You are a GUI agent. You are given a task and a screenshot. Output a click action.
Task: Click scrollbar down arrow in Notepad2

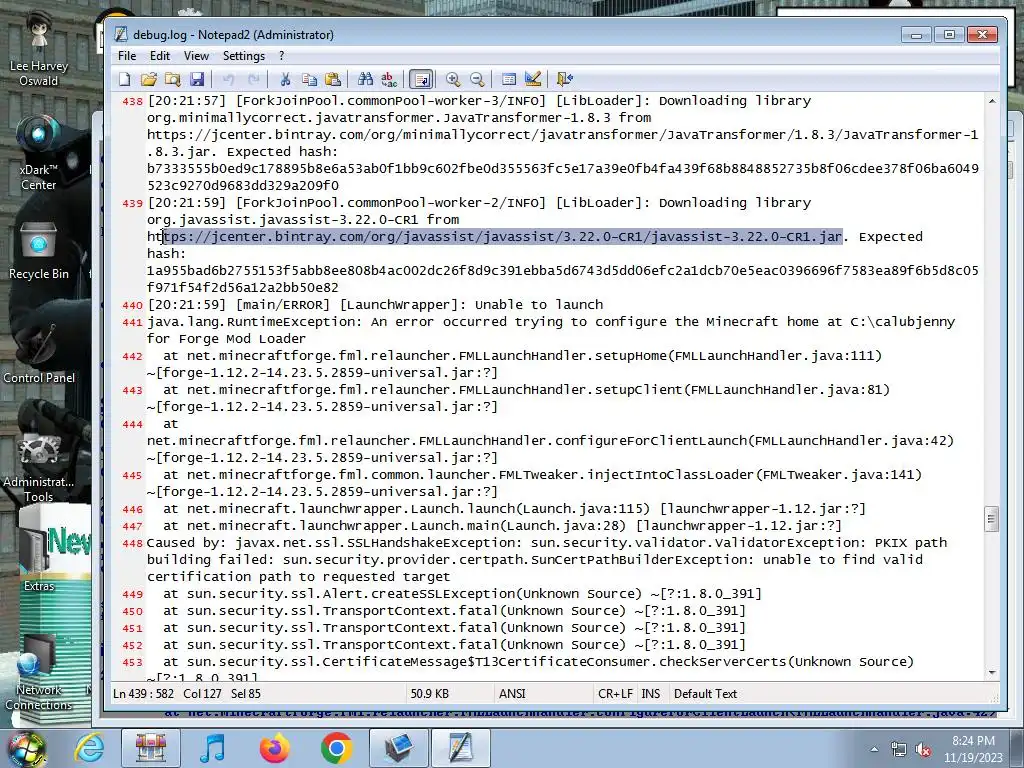tap(992, 673)
